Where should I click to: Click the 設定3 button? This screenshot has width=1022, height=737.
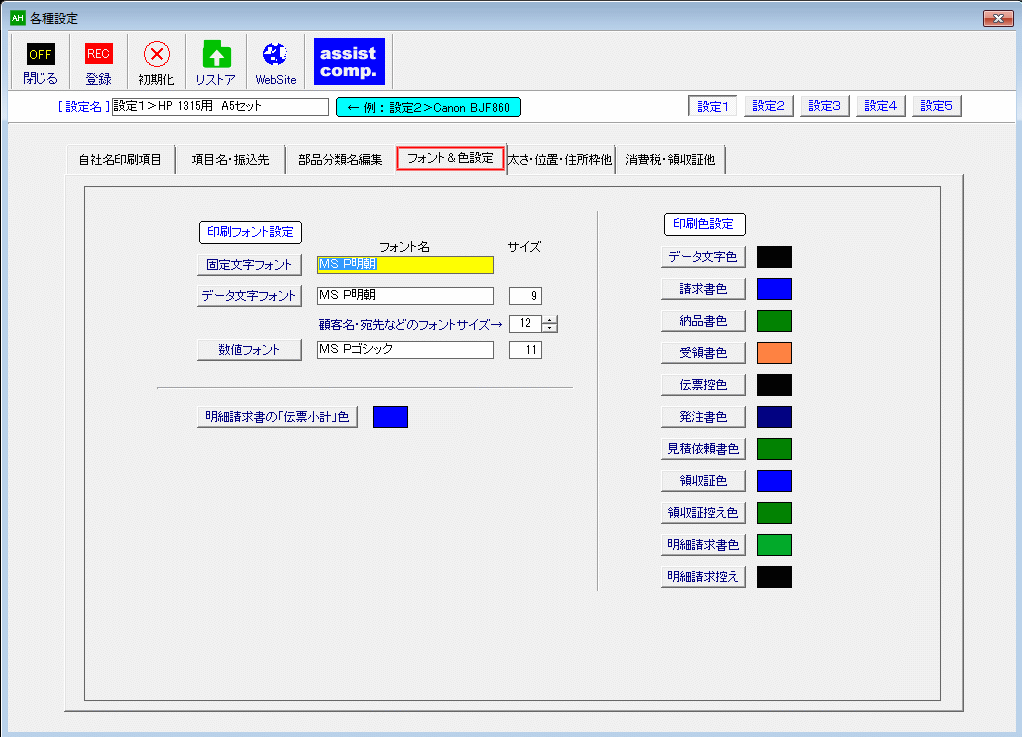click(x=824, y=105)
